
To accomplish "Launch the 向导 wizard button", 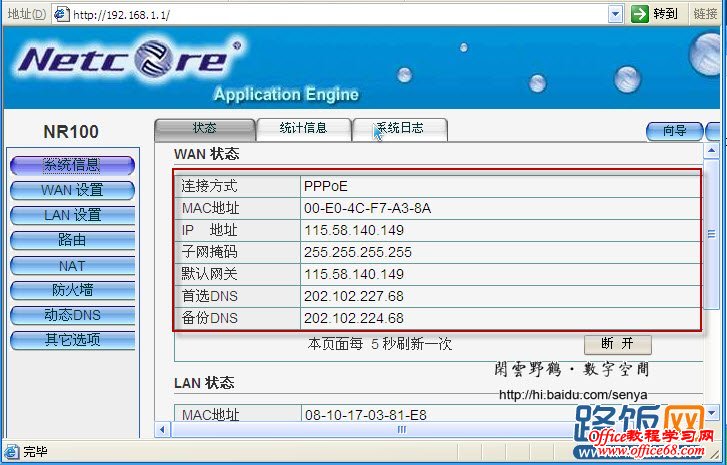I will (x=675, y=131).
